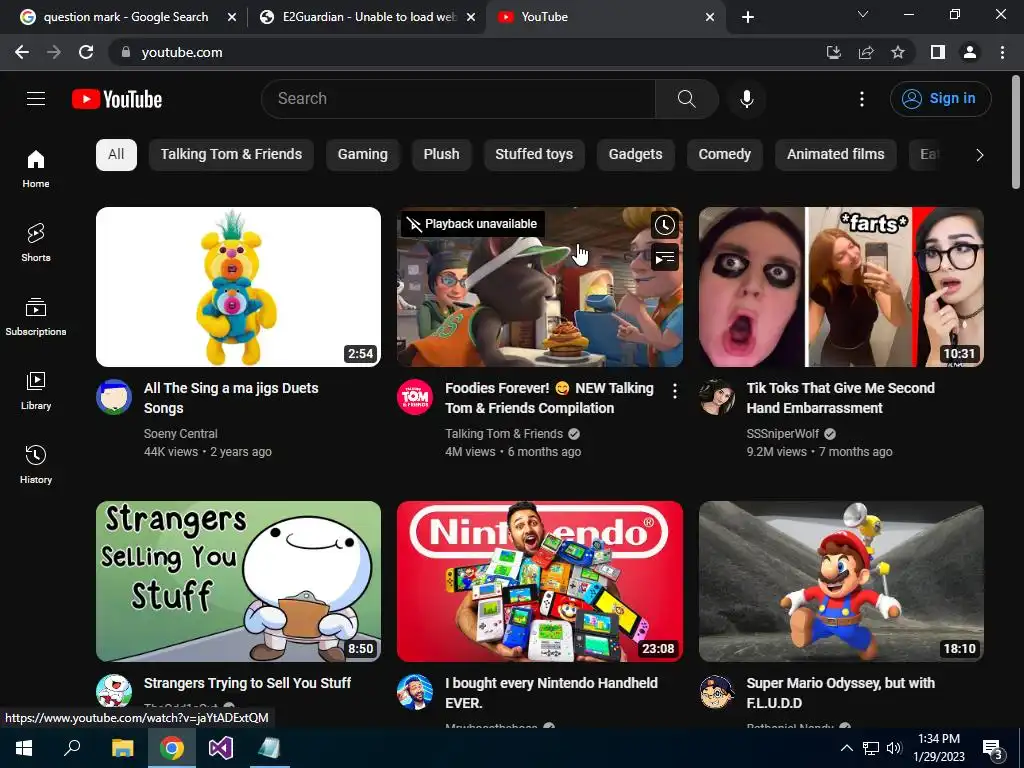This screenshot has height=768, width=1024.
Task: Open Foodies Forever video title link
Action: (x=549, y=398)
